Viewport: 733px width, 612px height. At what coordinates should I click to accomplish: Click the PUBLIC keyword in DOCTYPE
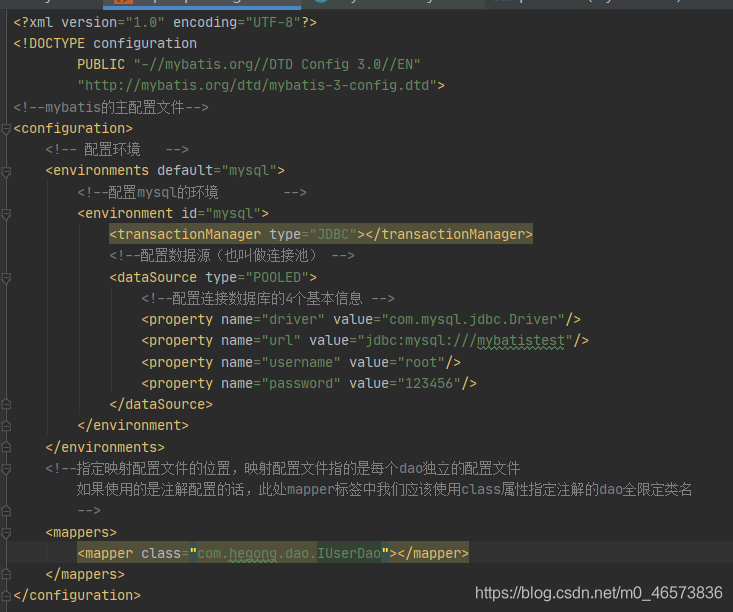pos(101,65)
